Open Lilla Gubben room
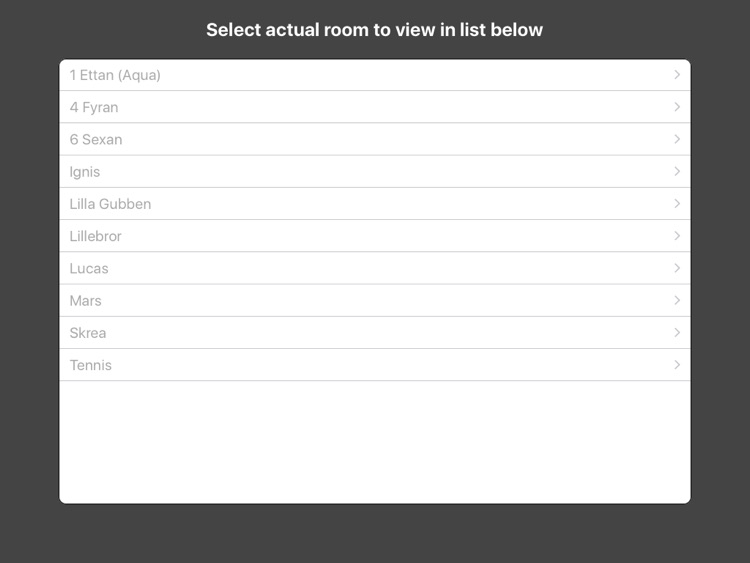 (x=110, y=204)
